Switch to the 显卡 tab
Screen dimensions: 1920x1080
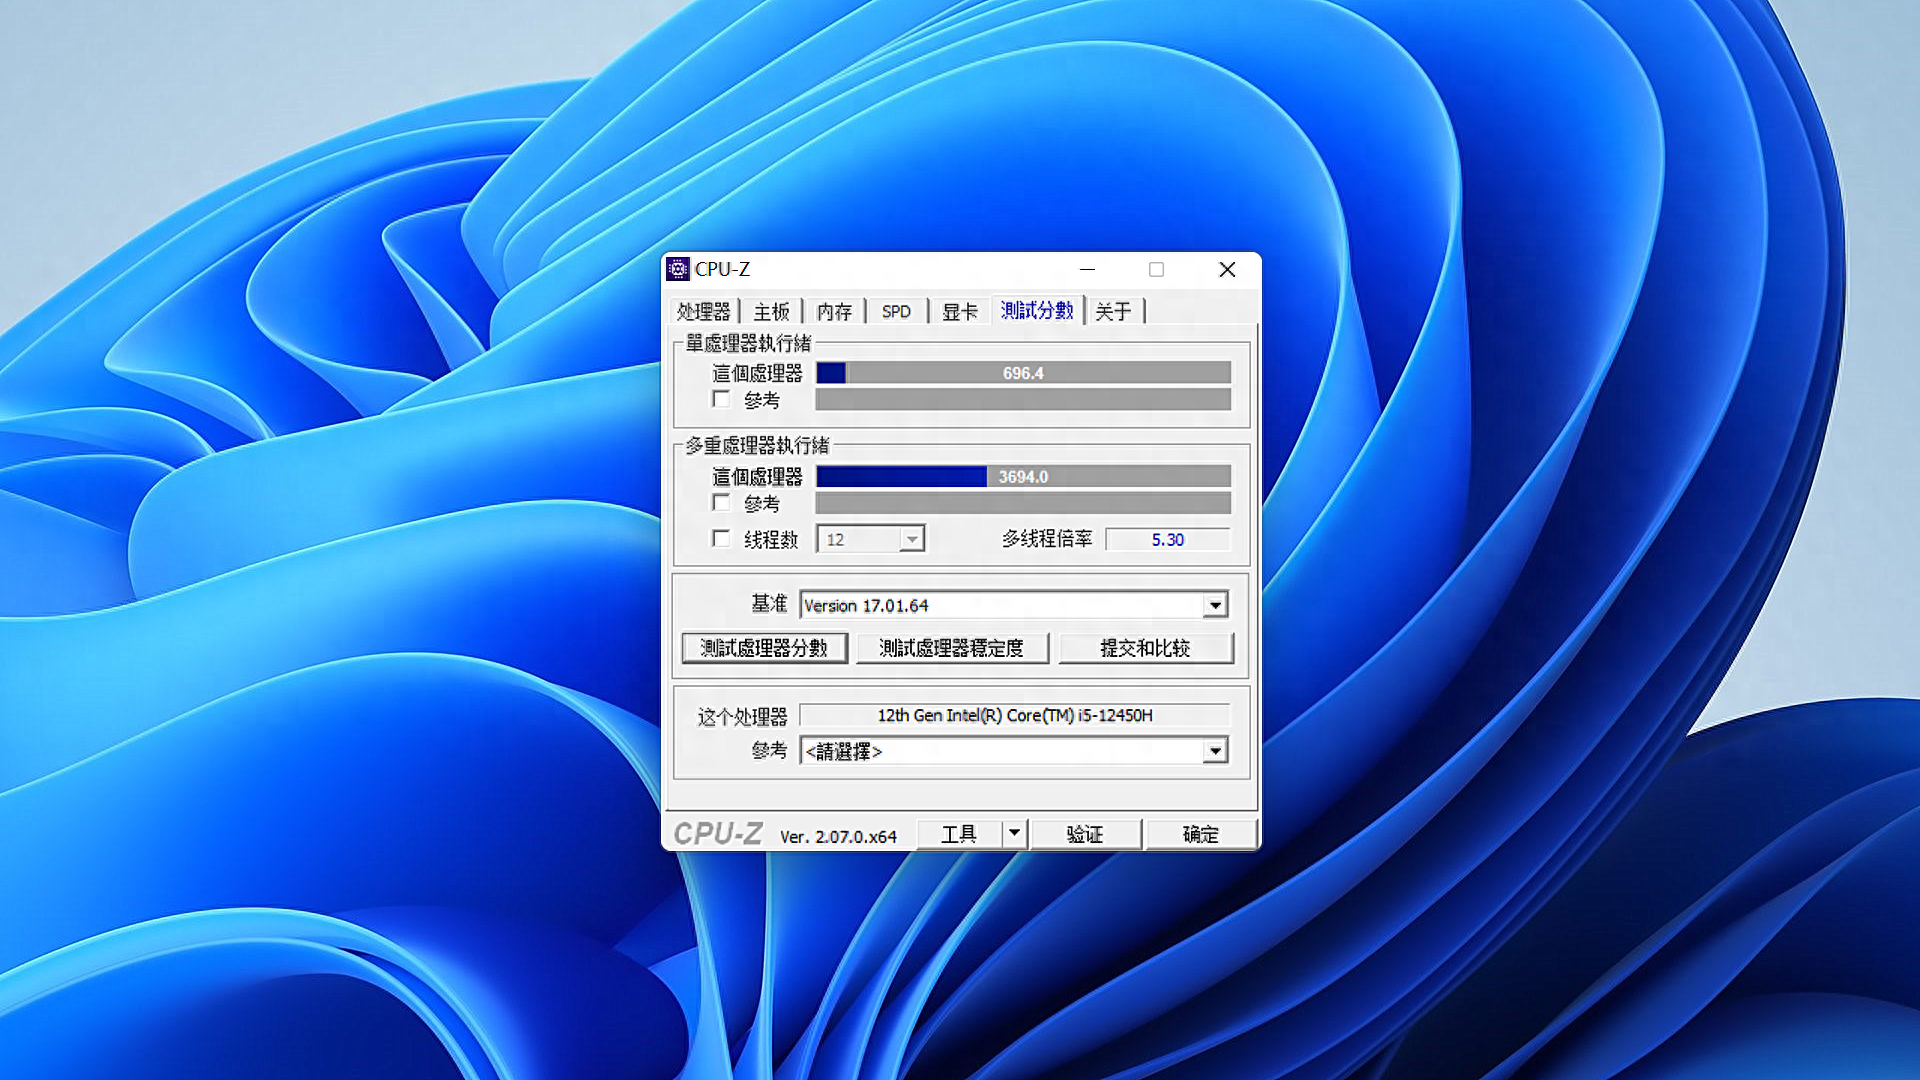tap(960, 312)
